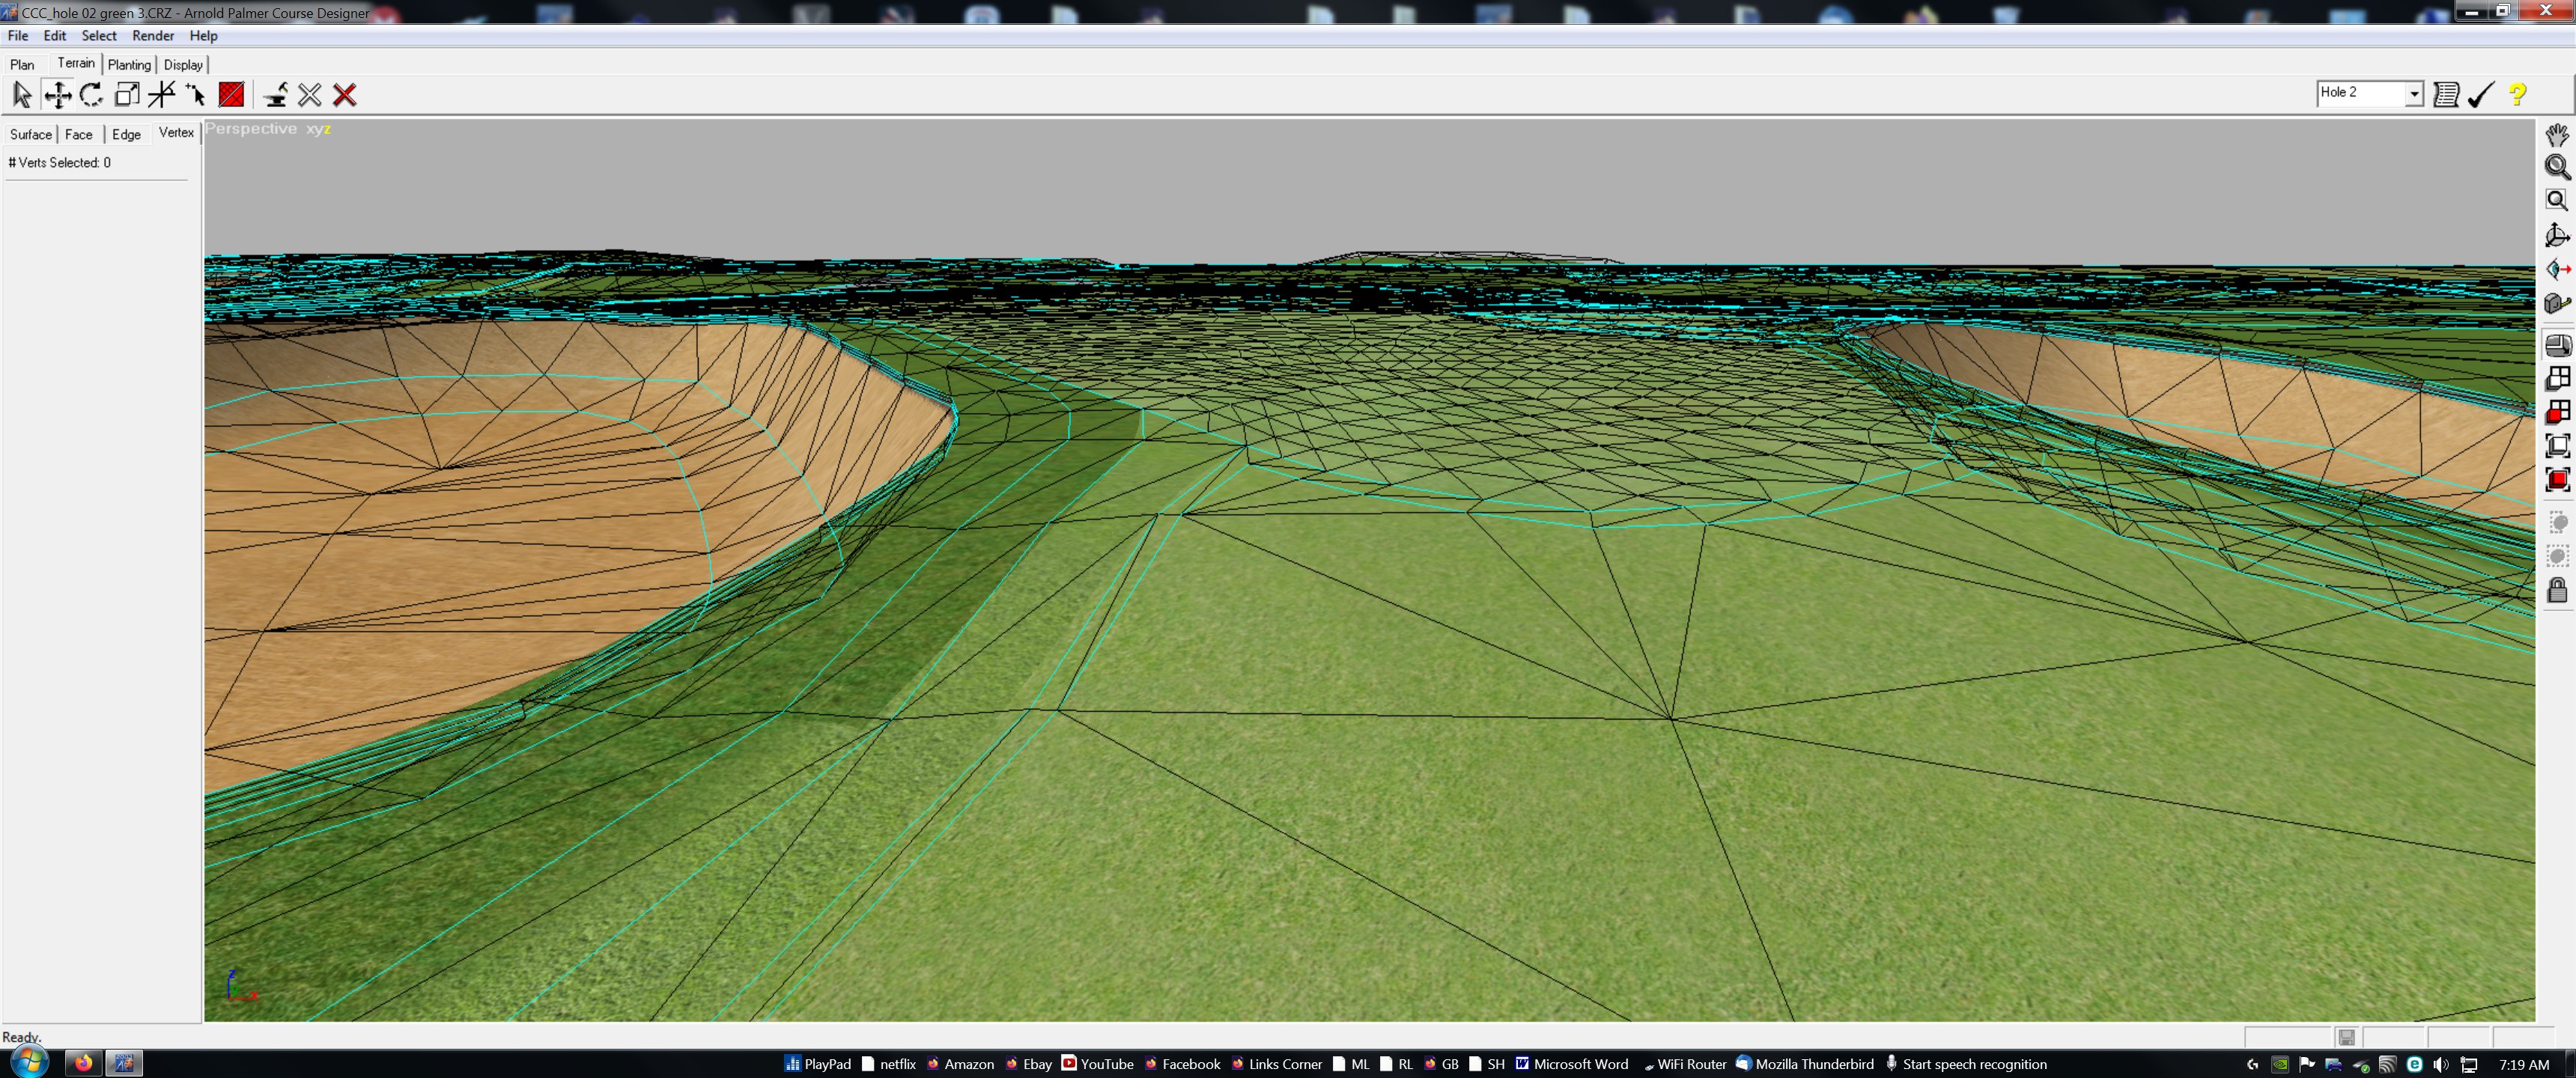Select the tape measure tool
2576x1078 pixels.
tap(2557, 302)
